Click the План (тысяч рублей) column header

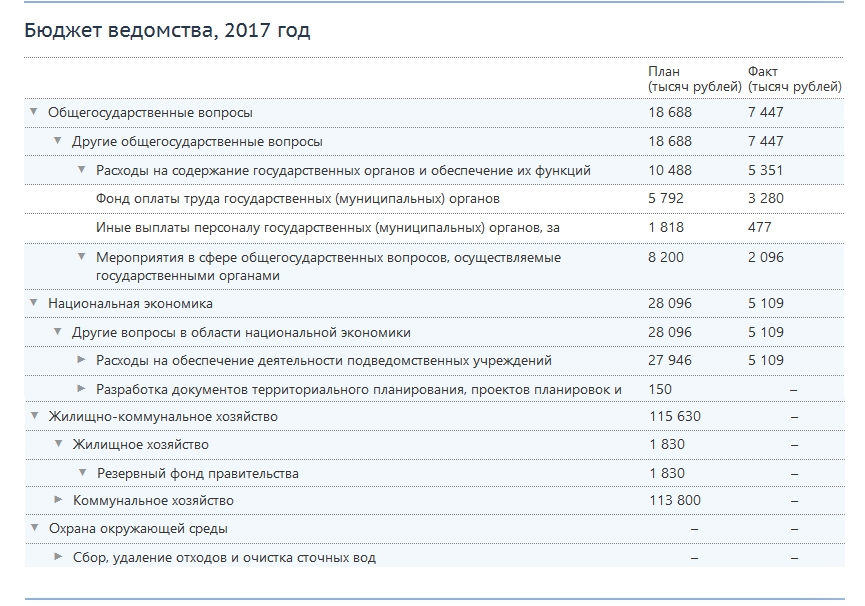point(695,79)
